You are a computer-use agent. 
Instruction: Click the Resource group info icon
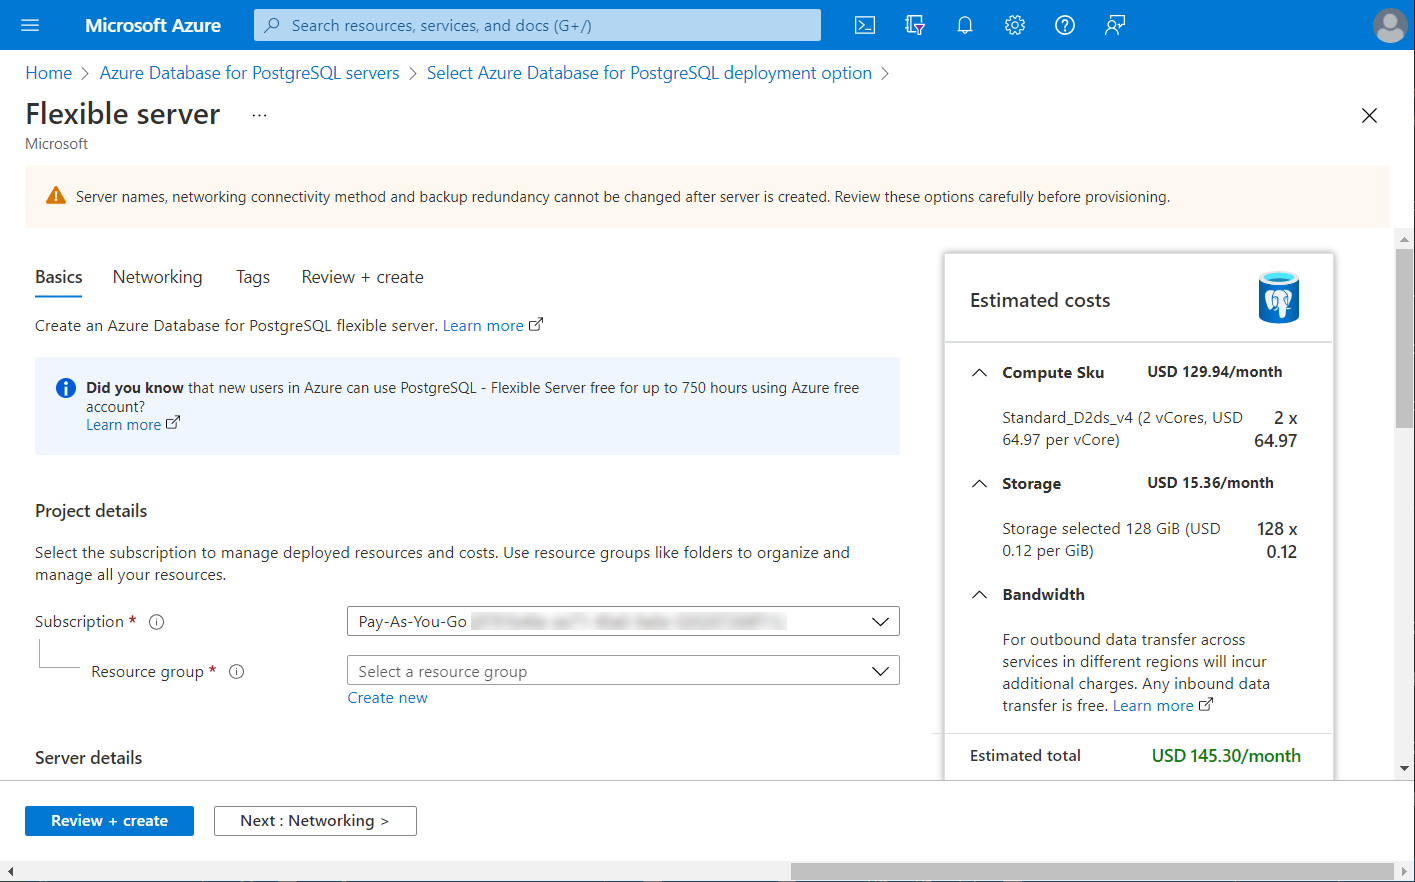[x=237, y=672]
